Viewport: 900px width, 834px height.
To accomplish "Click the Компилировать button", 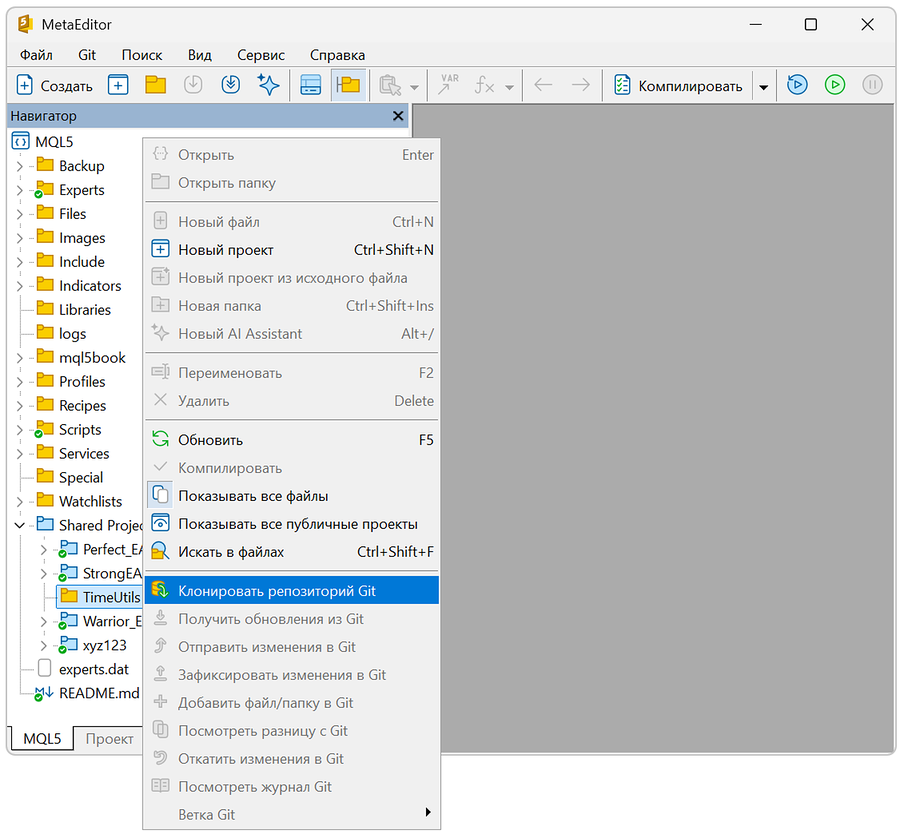I will coord(678,86).
